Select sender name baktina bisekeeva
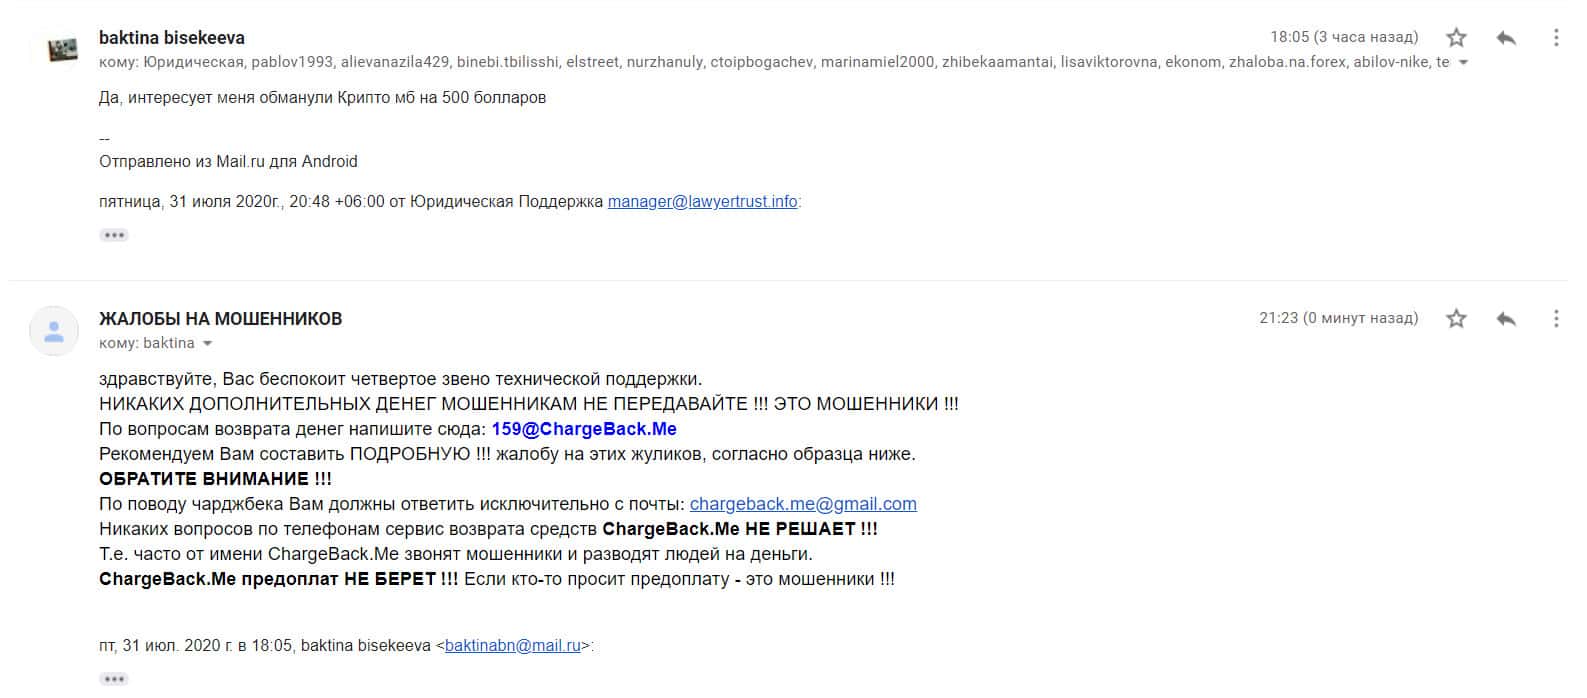 tap(172, 38)
